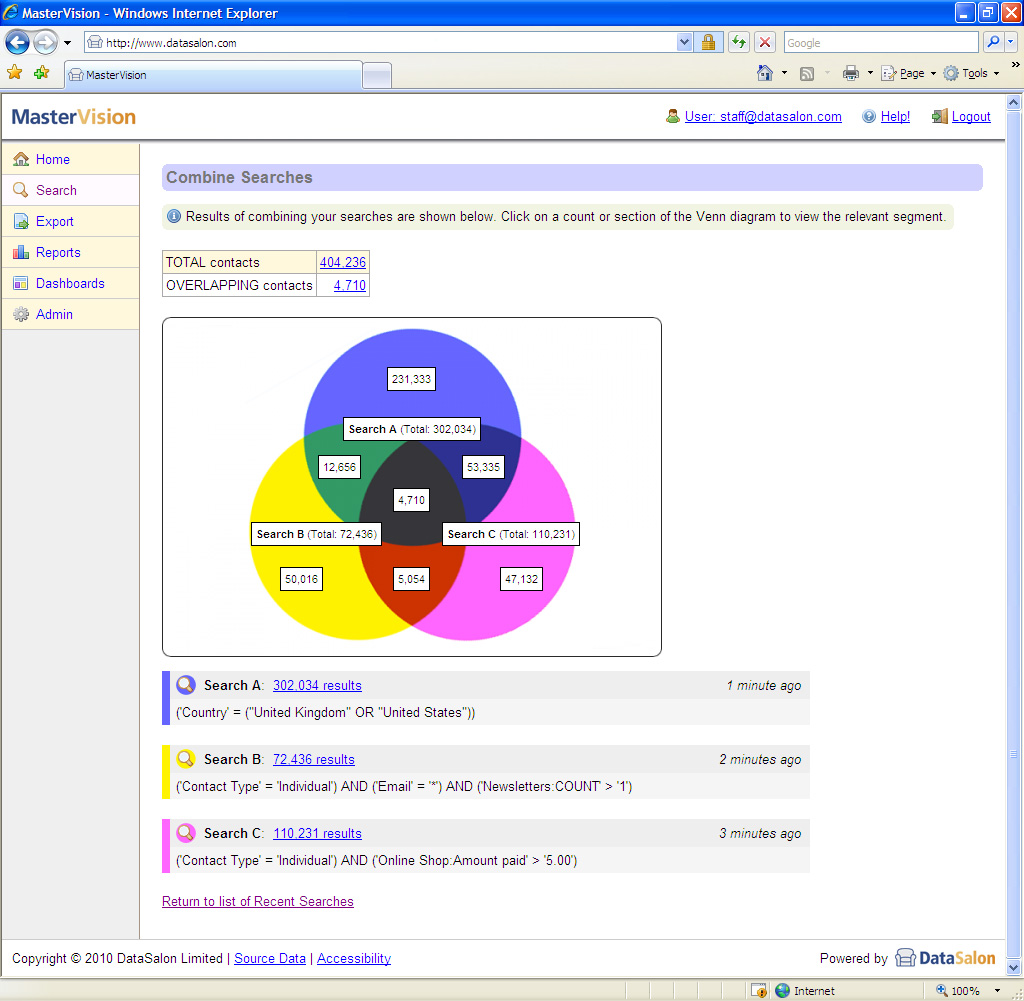Click the Home icon in sidebar
This screenshot has height=1001, width=1024.
click(21, 159)
